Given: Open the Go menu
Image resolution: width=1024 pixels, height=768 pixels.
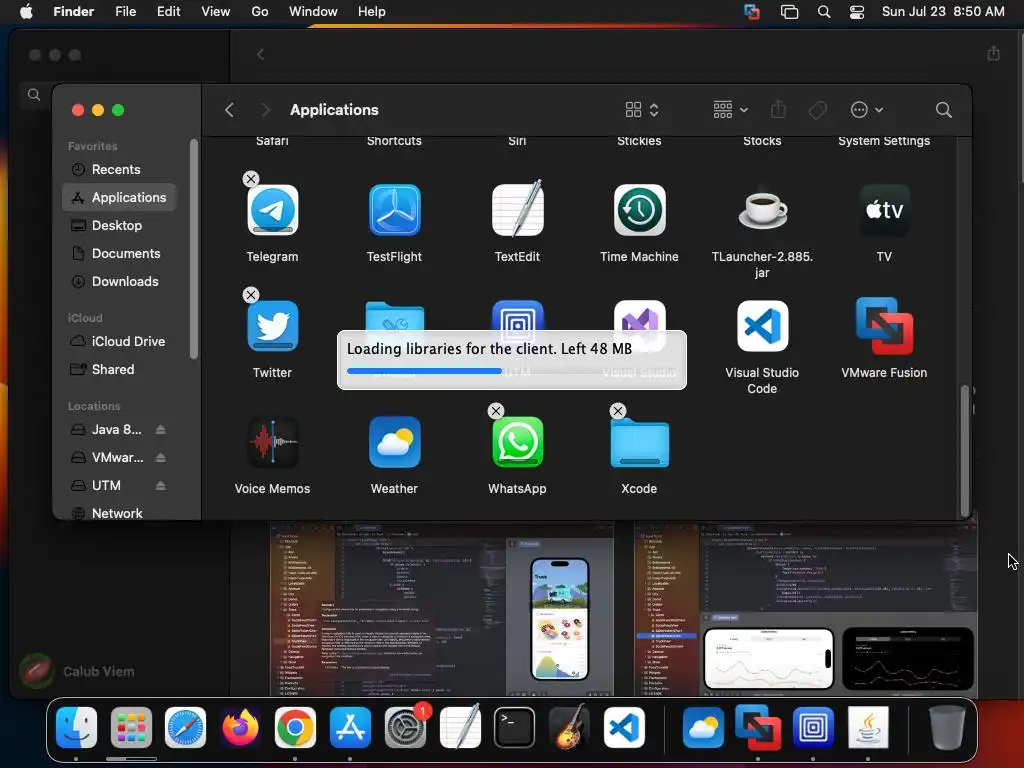Looking at the screenshot, I should [x=260, y=12].
